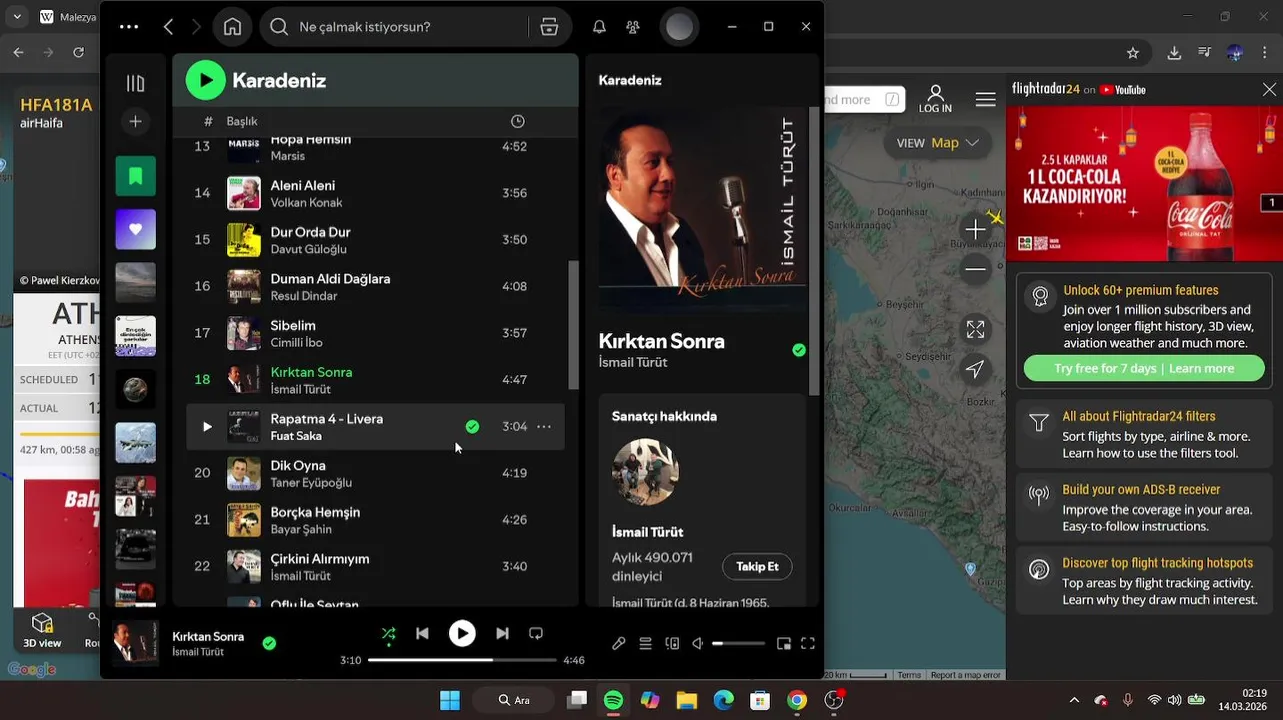Mute Spotify with speaker icon
The image size is (1283, 720).
tap(698, 644)
